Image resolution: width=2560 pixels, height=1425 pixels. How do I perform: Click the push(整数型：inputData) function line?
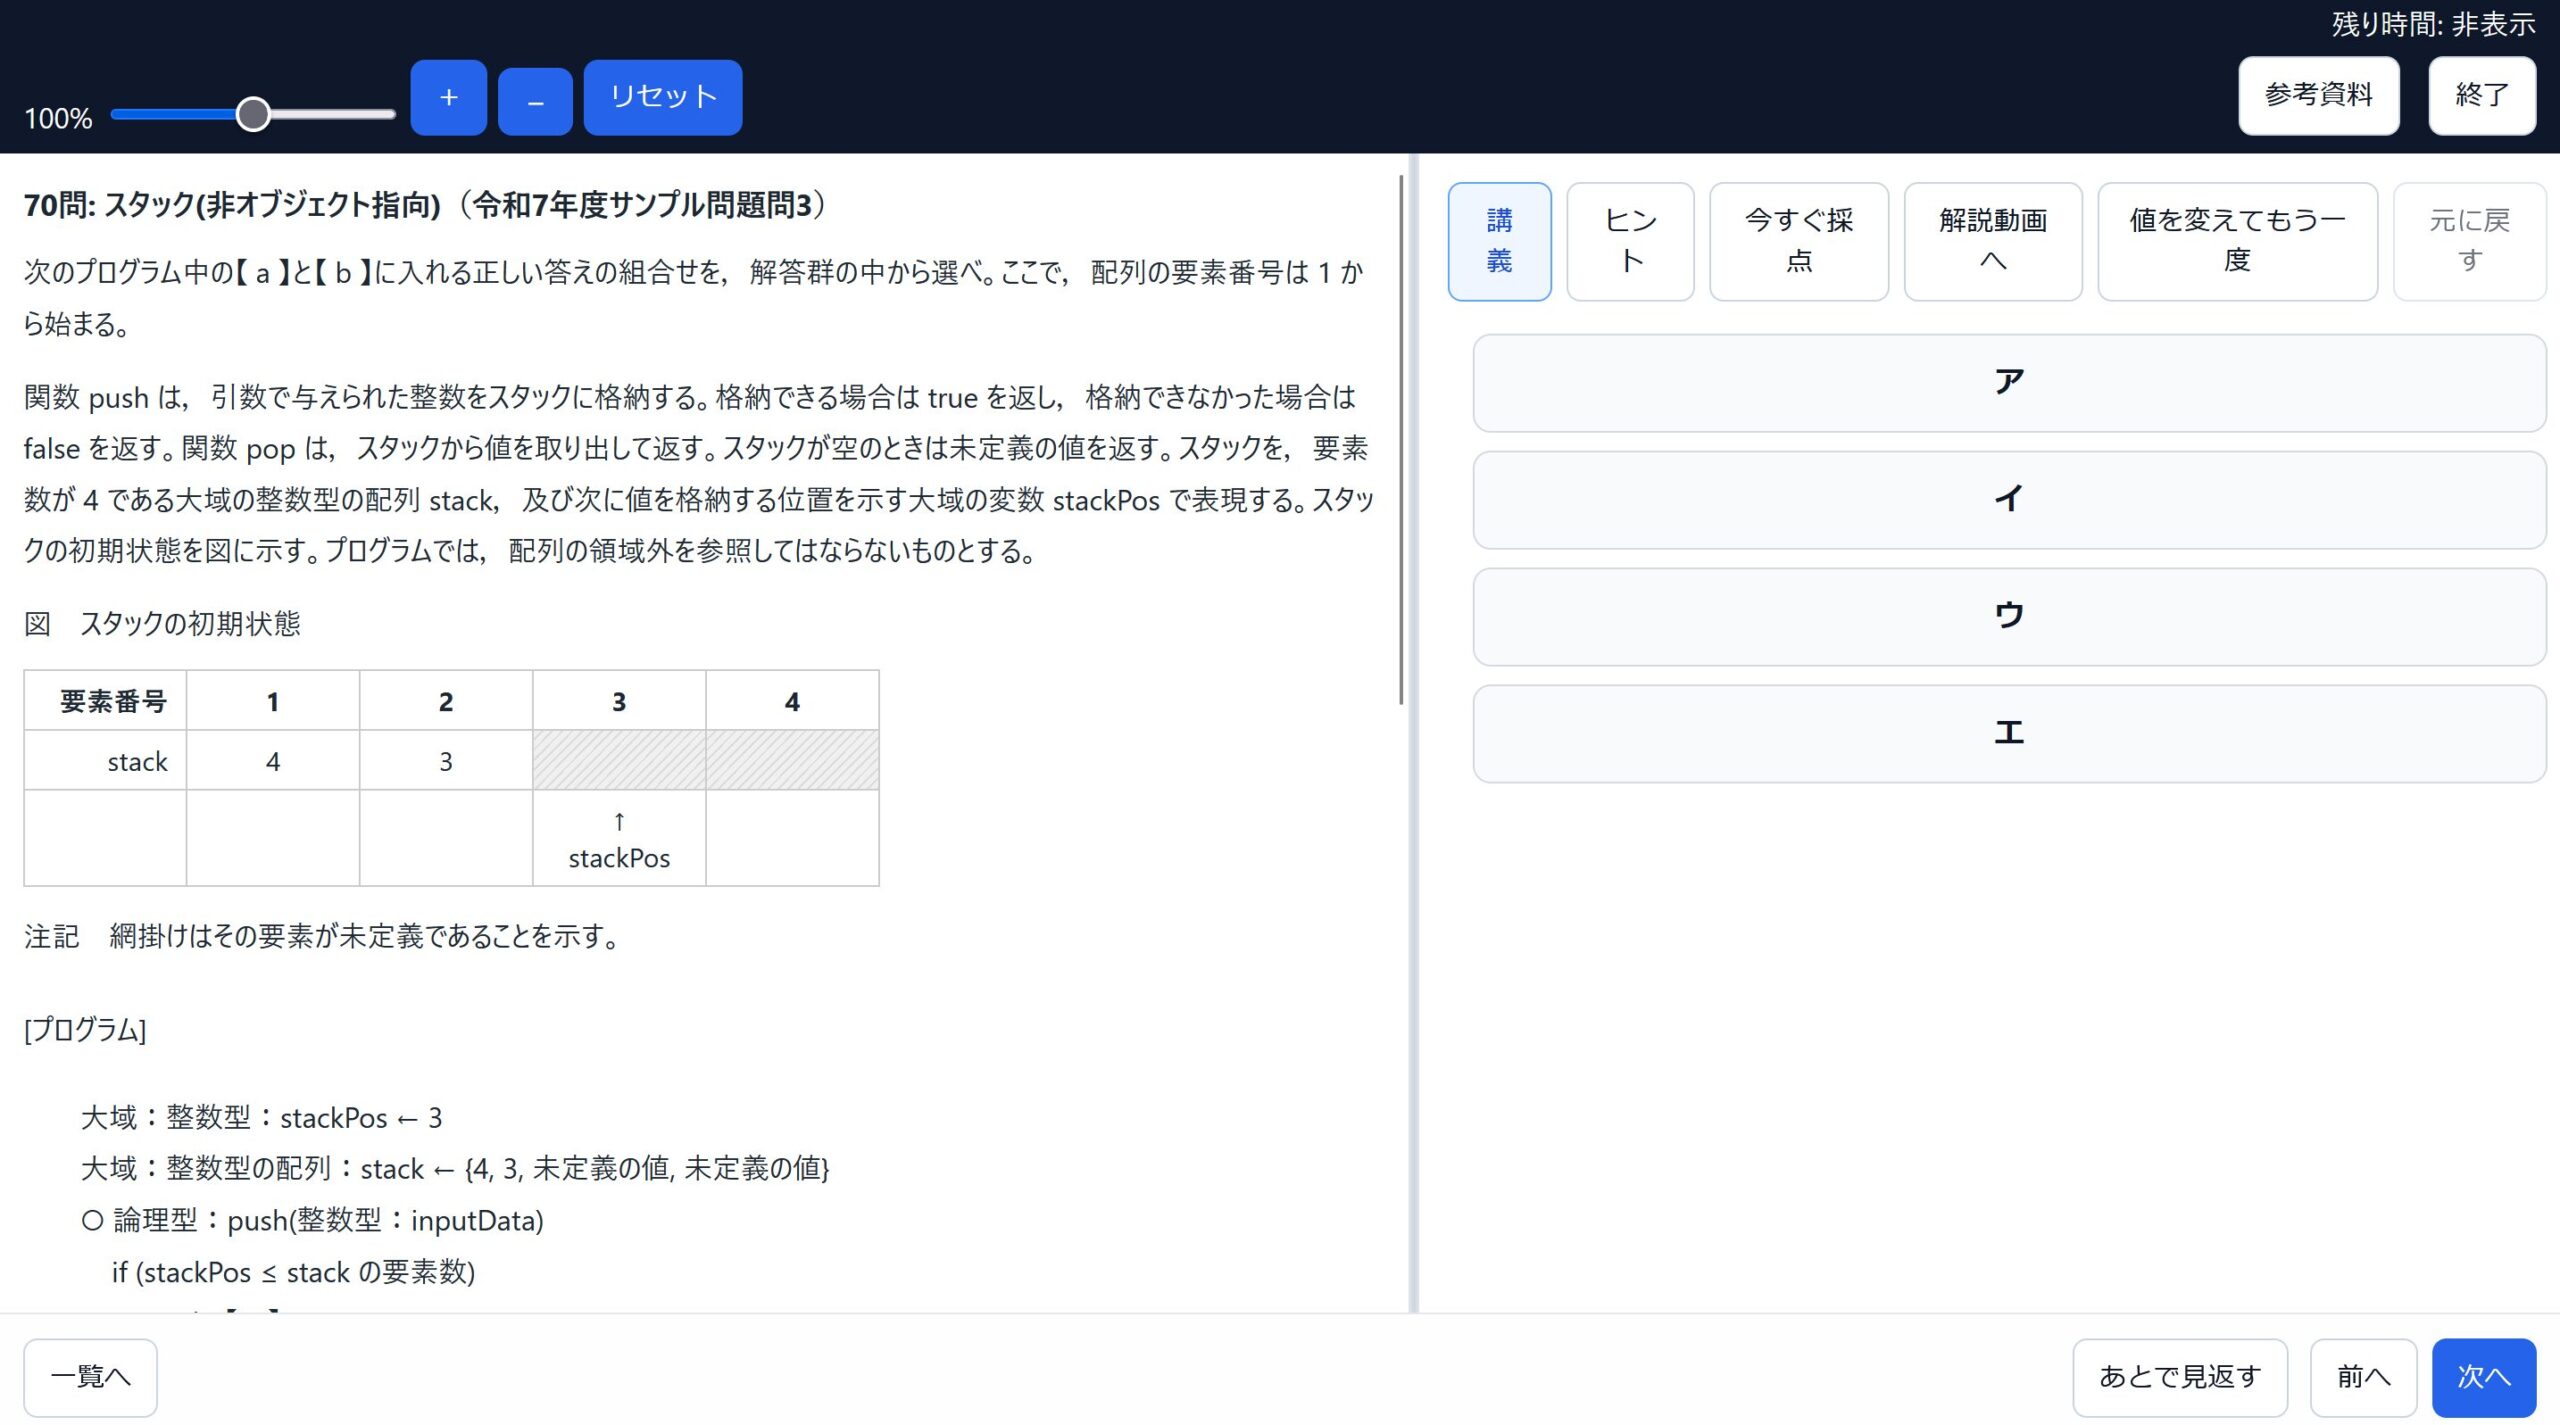point(312,1221)
